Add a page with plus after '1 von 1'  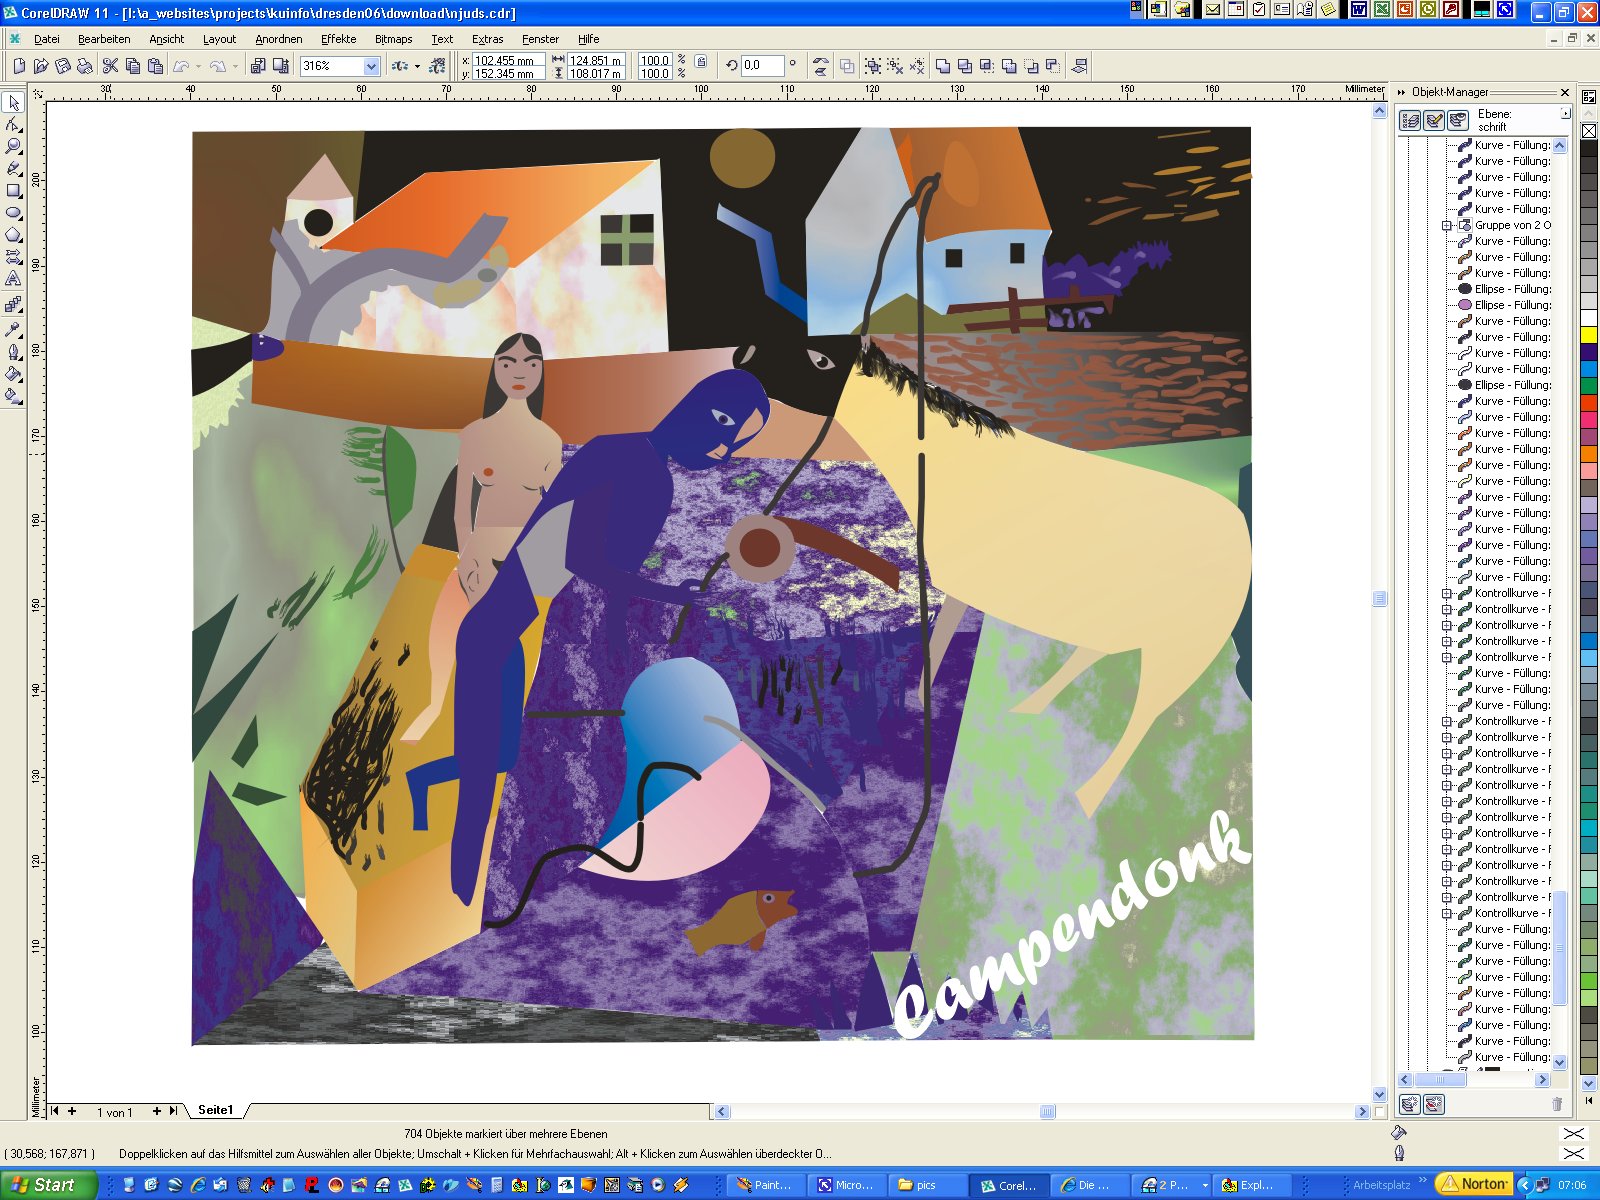(156, 1111)
